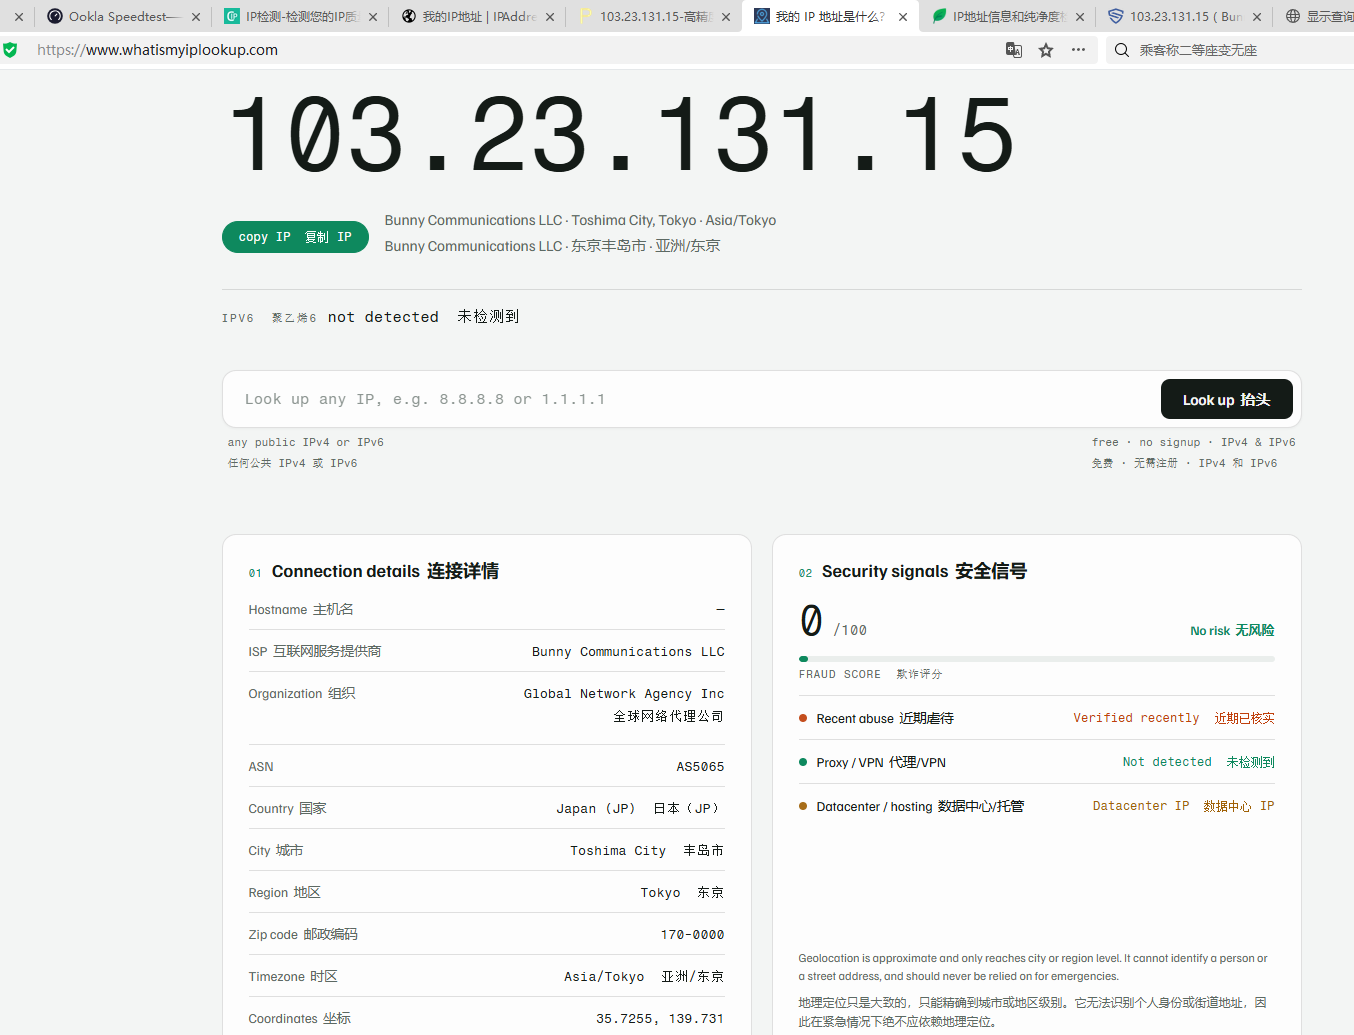Click the green IP检测 tab favicon
The height and width of the screenshot is (1035, 1354).
coord(232,16)
